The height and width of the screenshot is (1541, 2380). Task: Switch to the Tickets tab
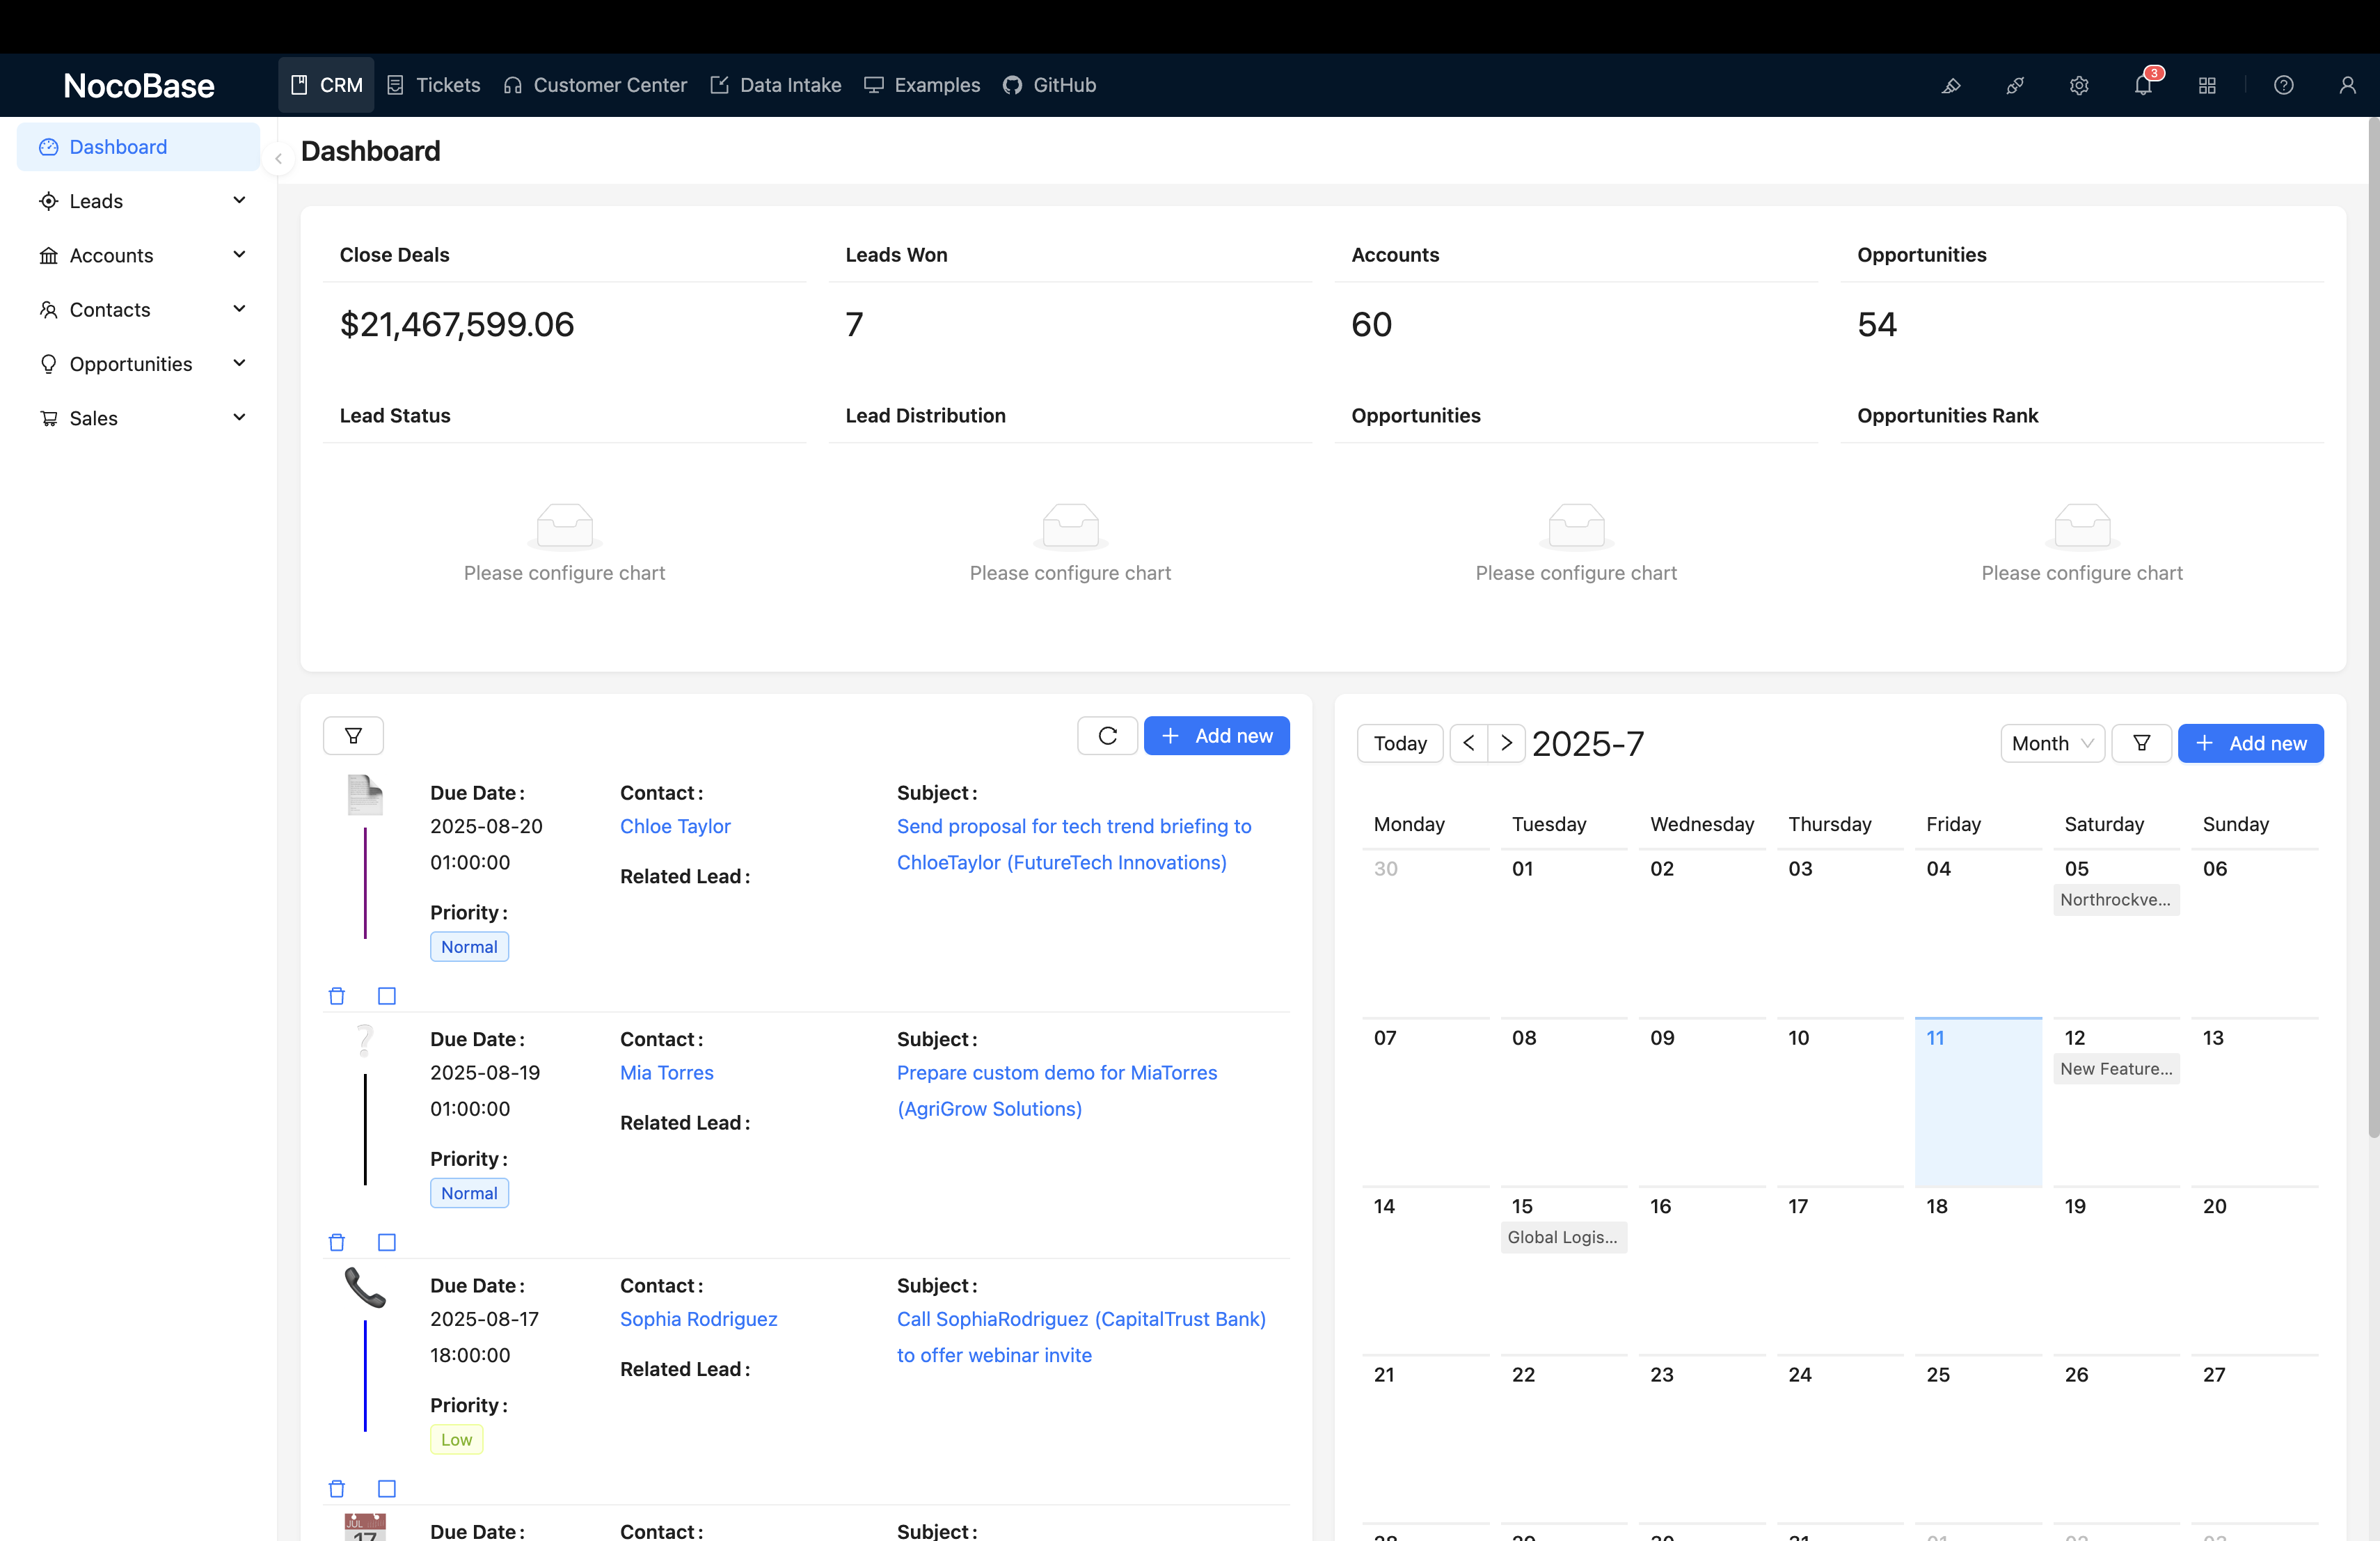(433, 85)
